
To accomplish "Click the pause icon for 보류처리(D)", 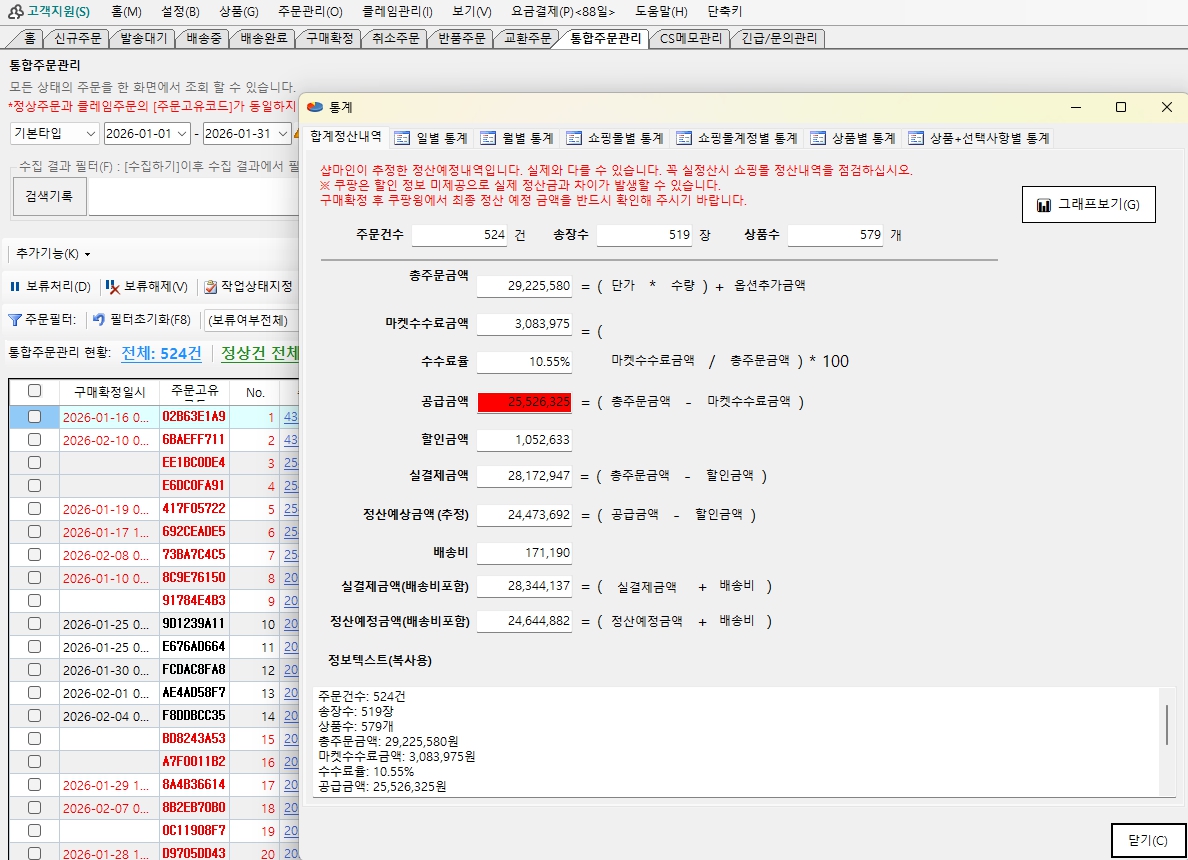I will point(15,287).
